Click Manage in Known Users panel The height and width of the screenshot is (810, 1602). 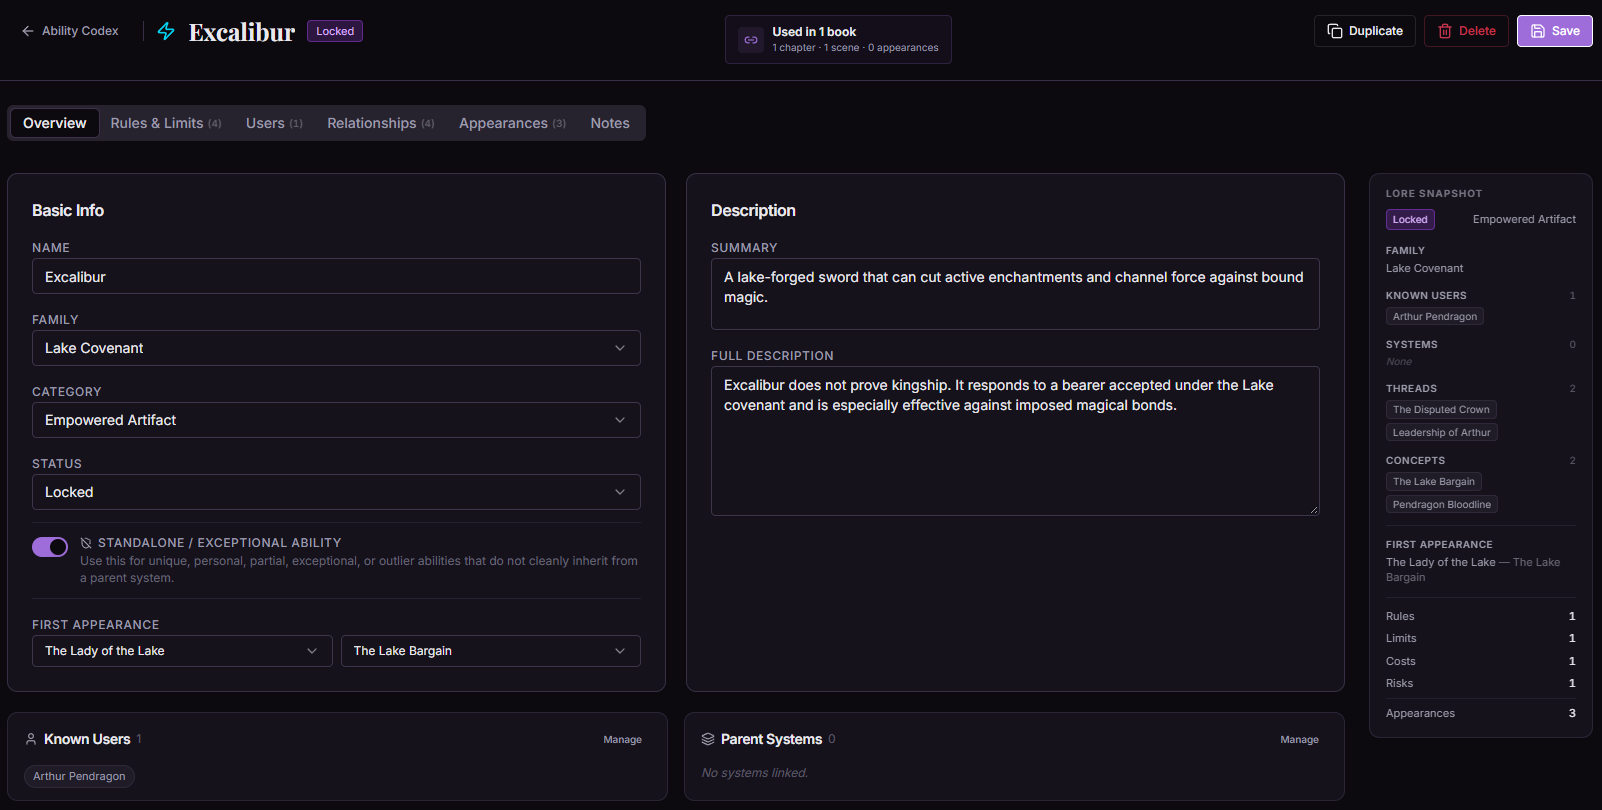point(622,740)
